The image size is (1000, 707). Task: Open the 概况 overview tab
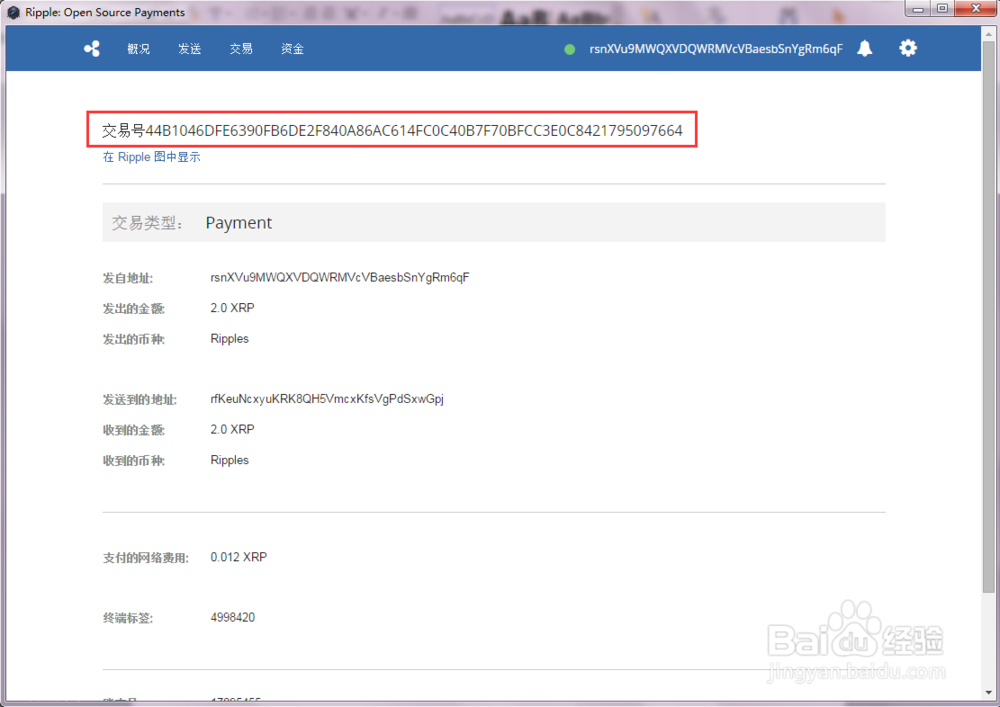(138, 48)
